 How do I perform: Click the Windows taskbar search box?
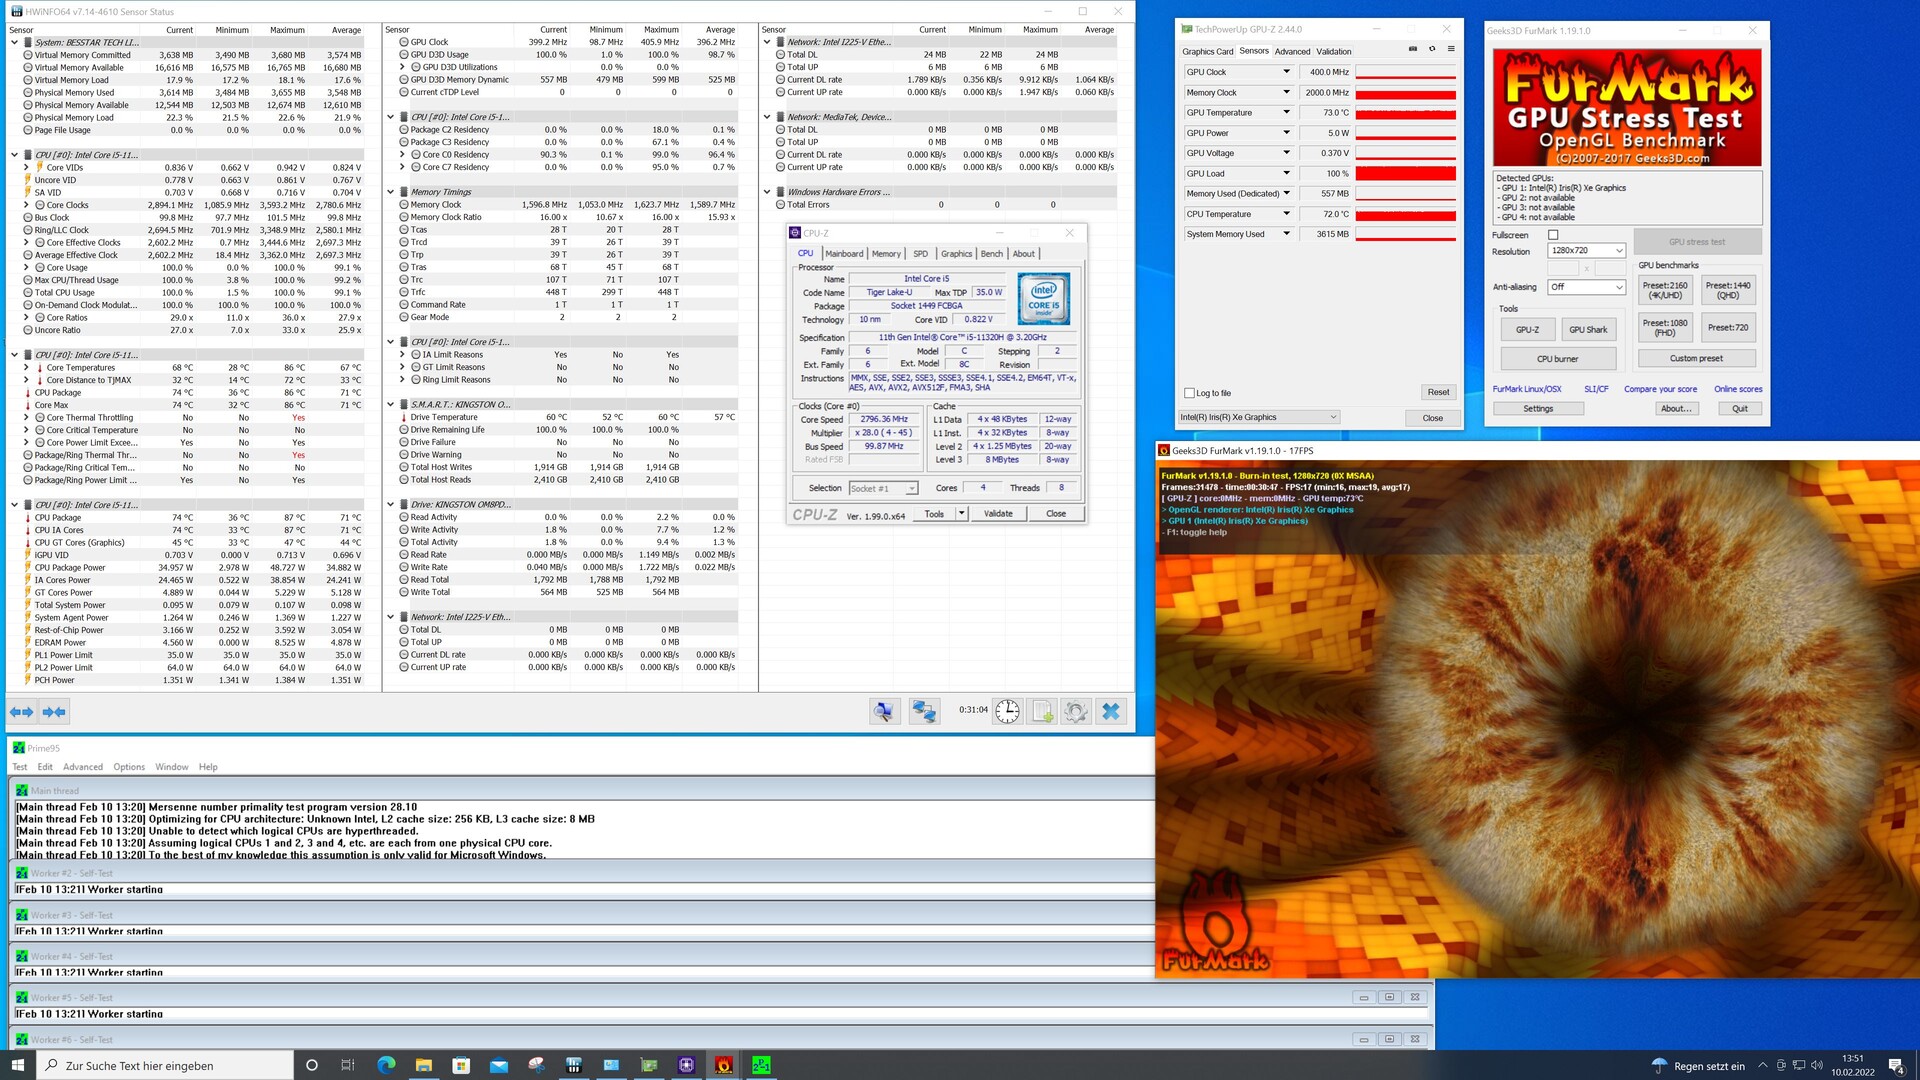(165, 1065)
